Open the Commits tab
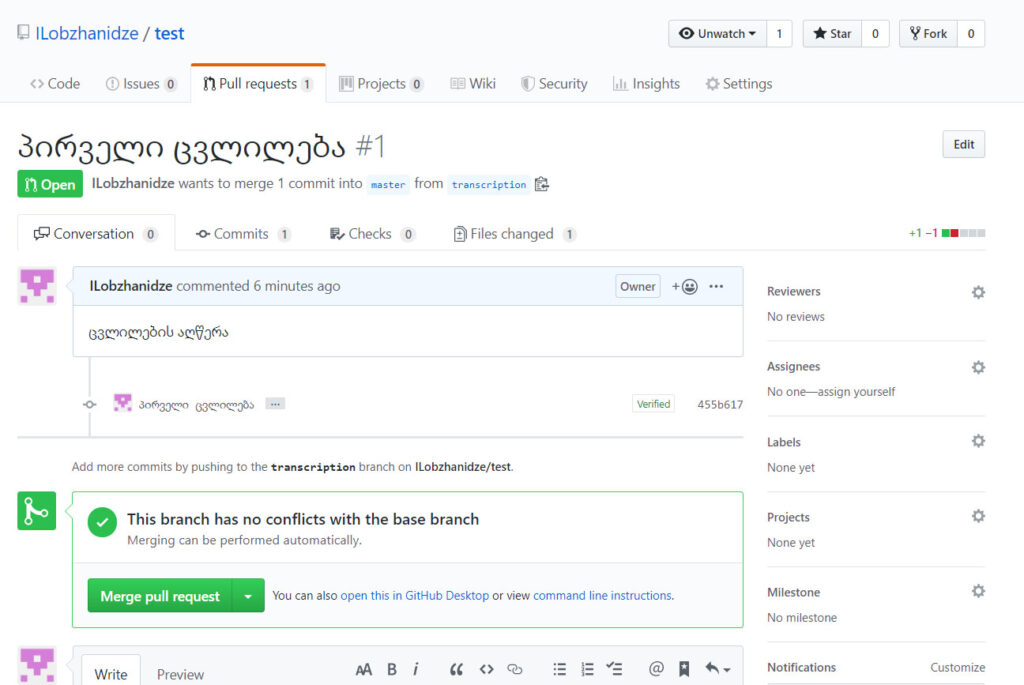Viewport: 1024px width, 685px height. tap(241, 234)
